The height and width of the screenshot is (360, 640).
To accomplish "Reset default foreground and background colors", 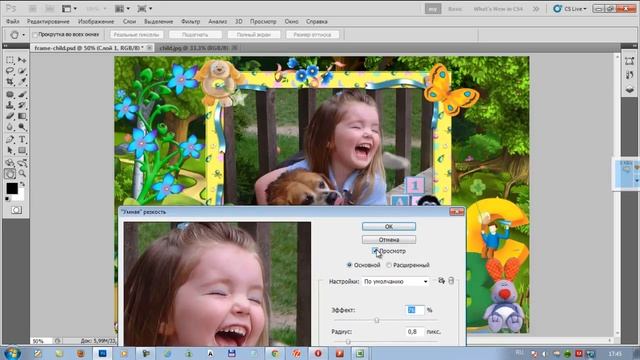I will click(8, 199).
